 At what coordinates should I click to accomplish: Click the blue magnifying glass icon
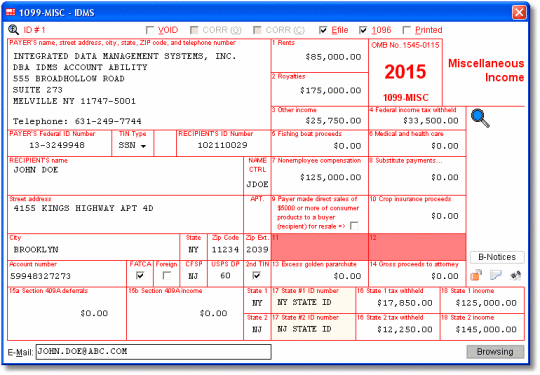480,118
